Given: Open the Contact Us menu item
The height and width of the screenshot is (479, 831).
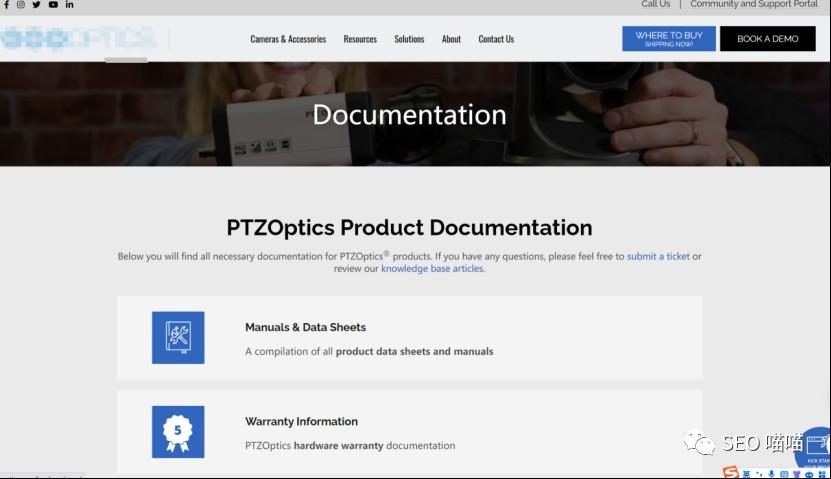Looking at the screenshot, I should [x=496, y=39].
